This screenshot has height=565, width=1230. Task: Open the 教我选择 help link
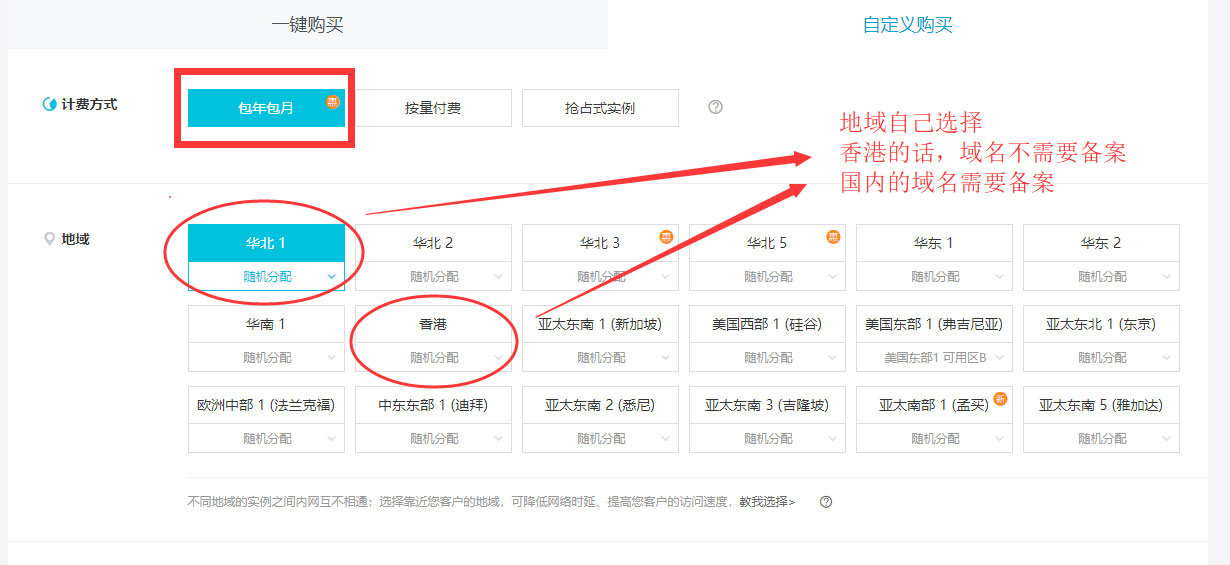pyautogui.click(x=767, y=502)
